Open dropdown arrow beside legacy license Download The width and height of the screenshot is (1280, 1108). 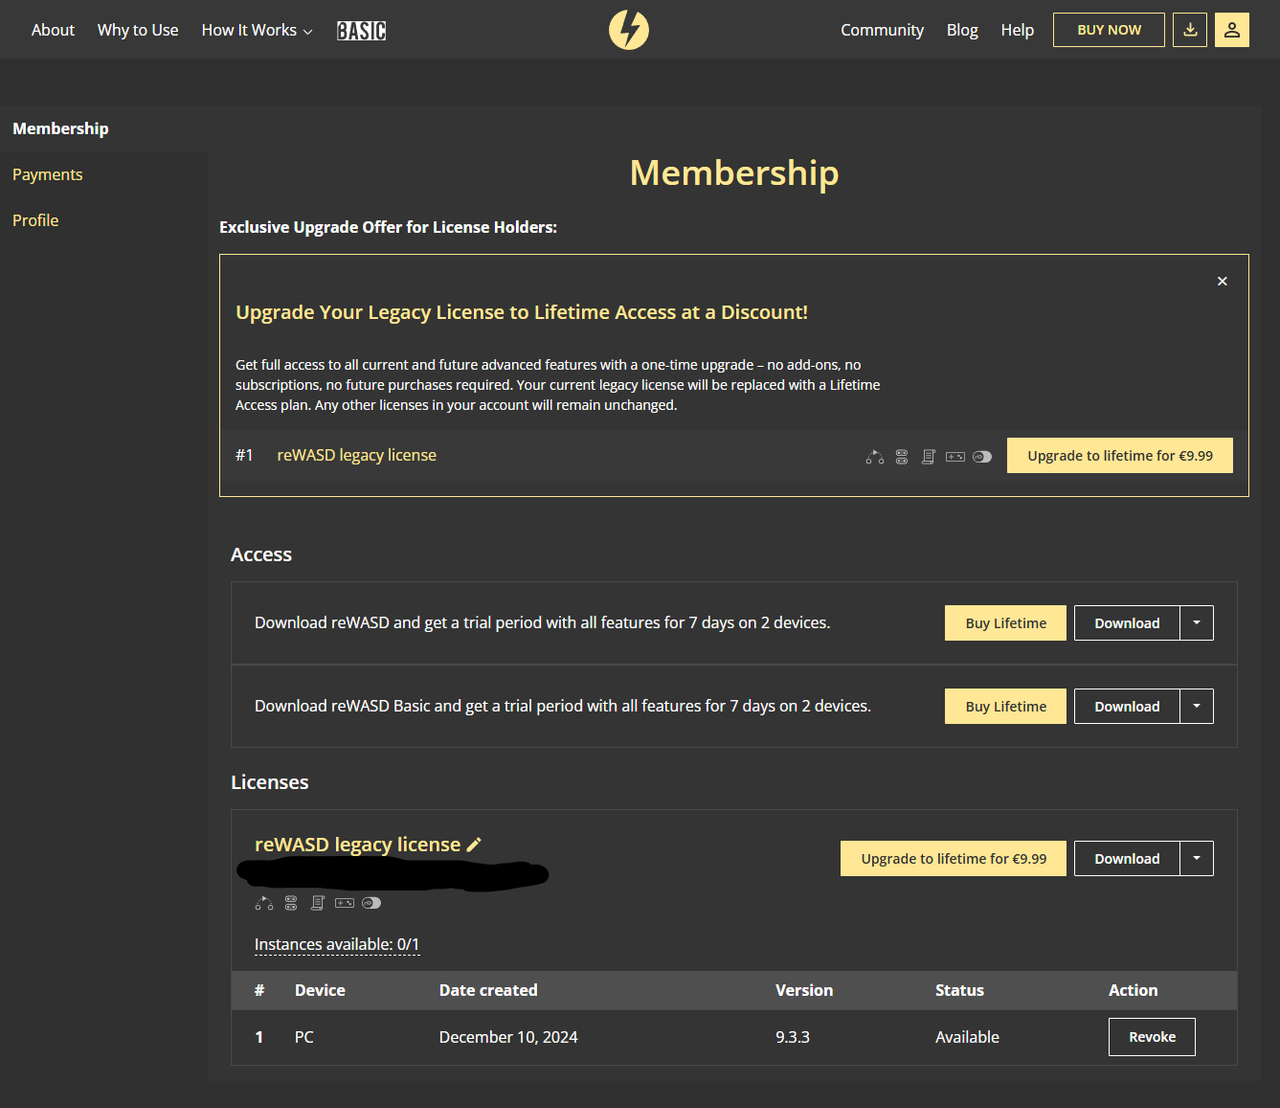click(1196, 858)
